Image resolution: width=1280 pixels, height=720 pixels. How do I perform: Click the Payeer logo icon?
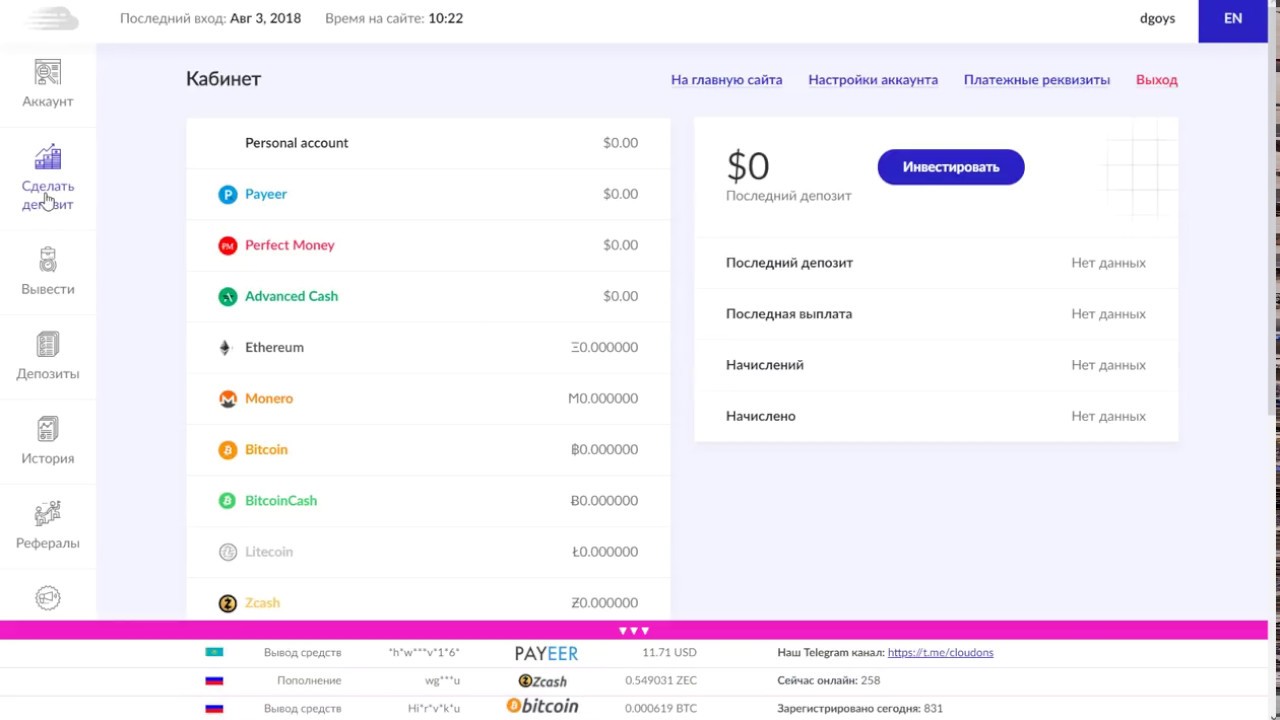click(228, 194)
